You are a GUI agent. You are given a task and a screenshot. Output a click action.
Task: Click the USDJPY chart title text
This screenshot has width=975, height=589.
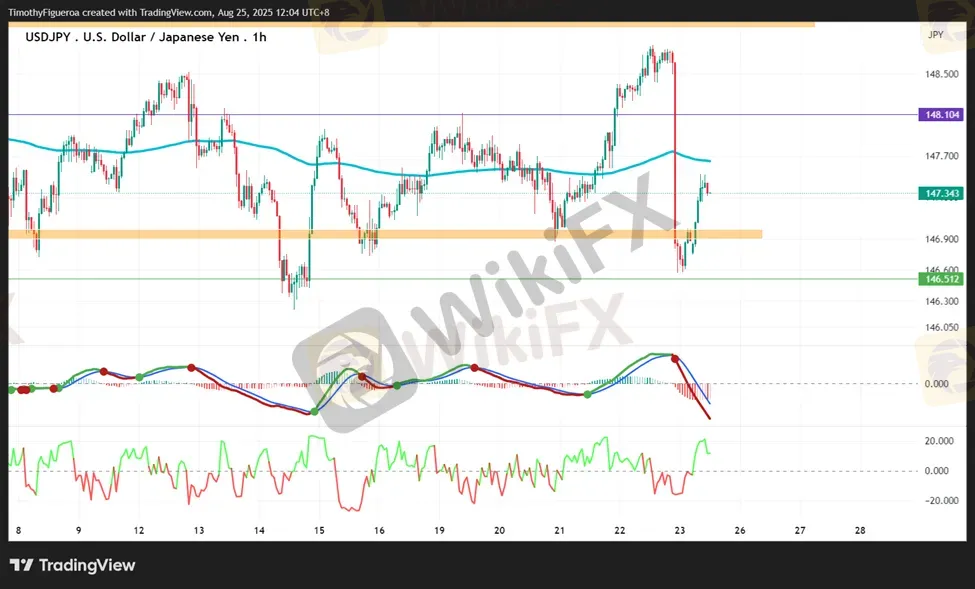tap(146, 37)
